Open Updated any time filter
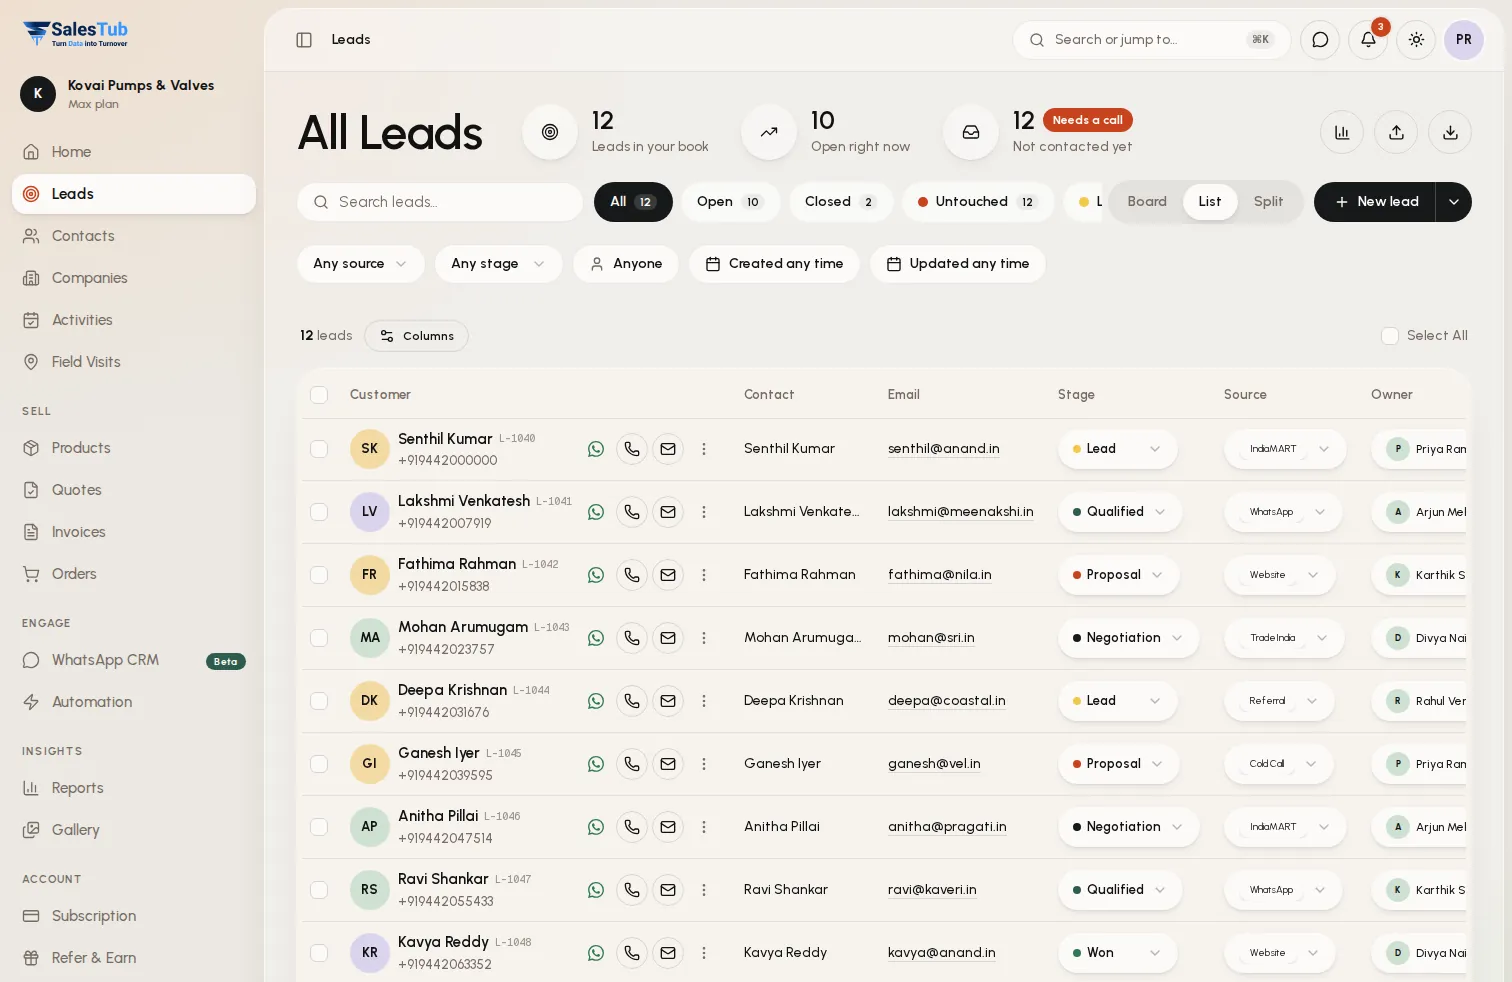This screenshot has width=1512, height=982. [x=958, y=264]
